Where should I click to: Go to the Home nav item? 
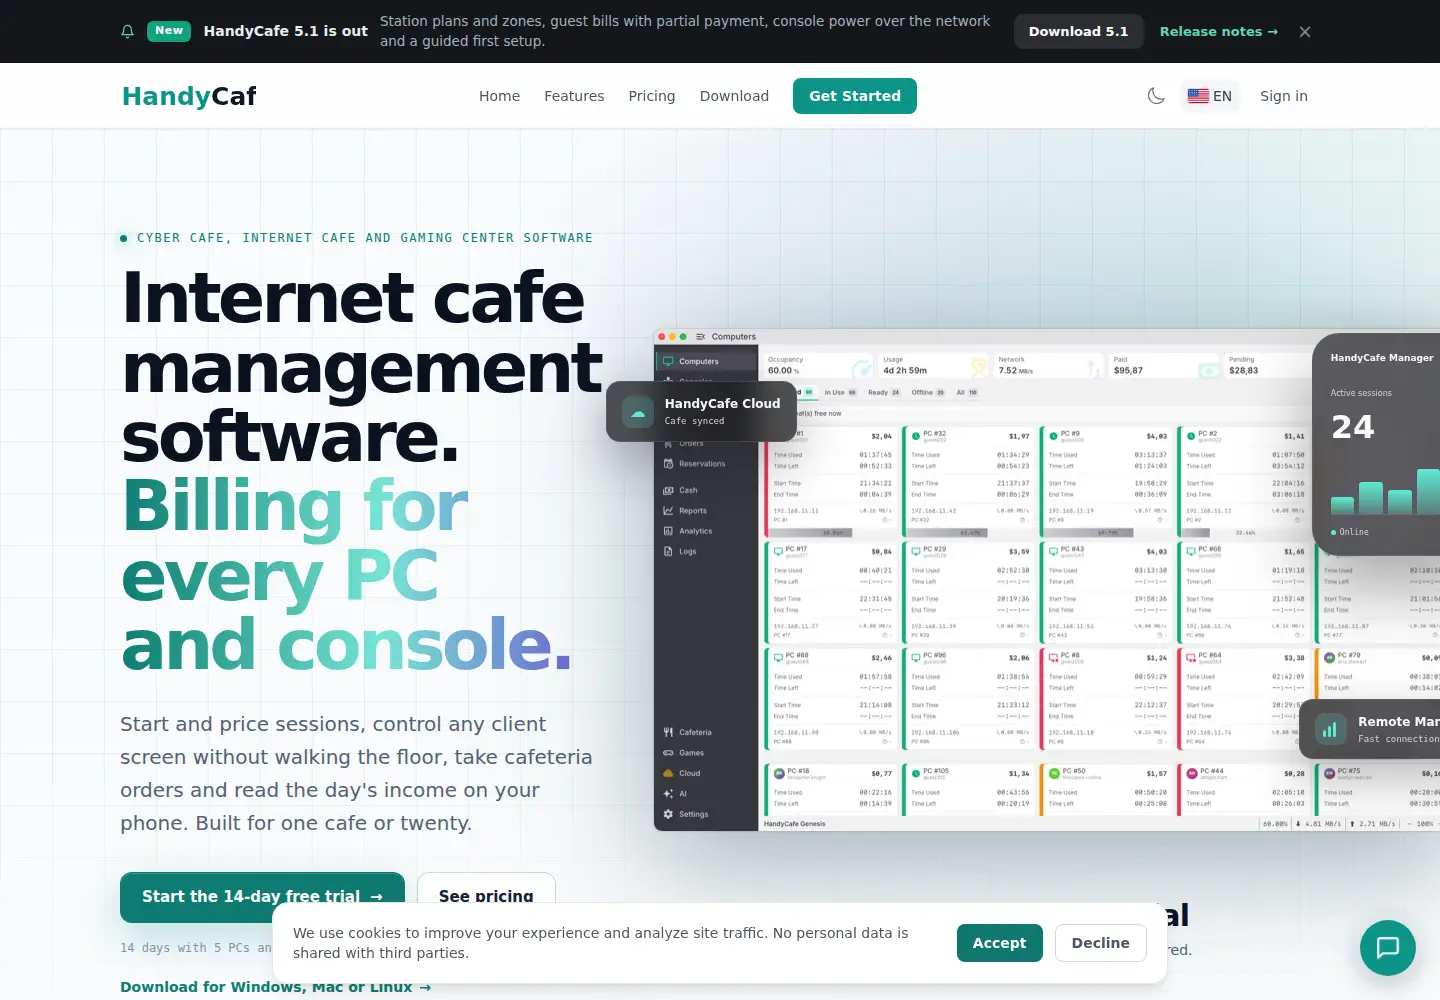coord(499,96)
